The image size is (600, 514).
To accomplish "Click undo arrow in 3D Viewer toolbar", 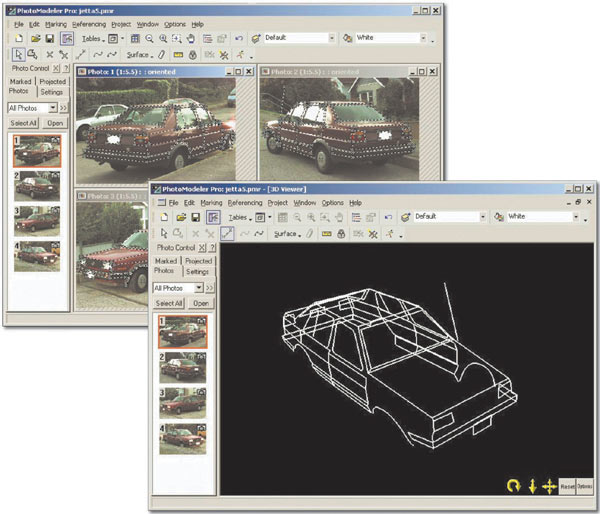I will coord(388,217).
